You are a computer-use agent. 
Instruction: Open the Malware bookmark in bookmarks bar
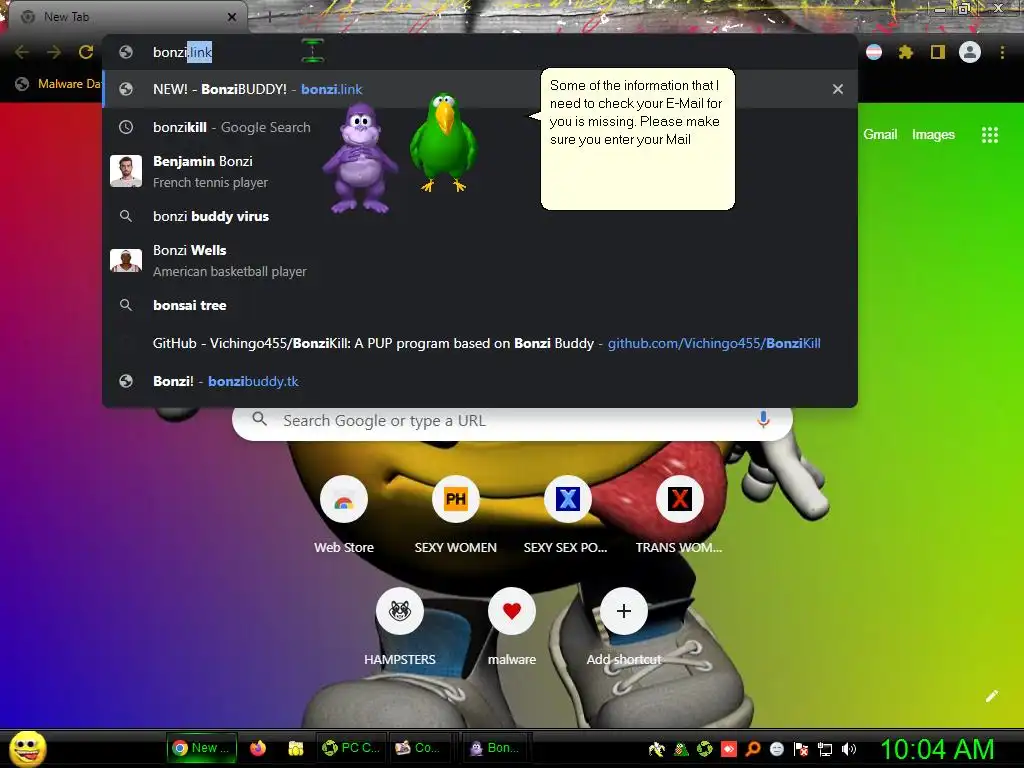(x=59, y=84)
